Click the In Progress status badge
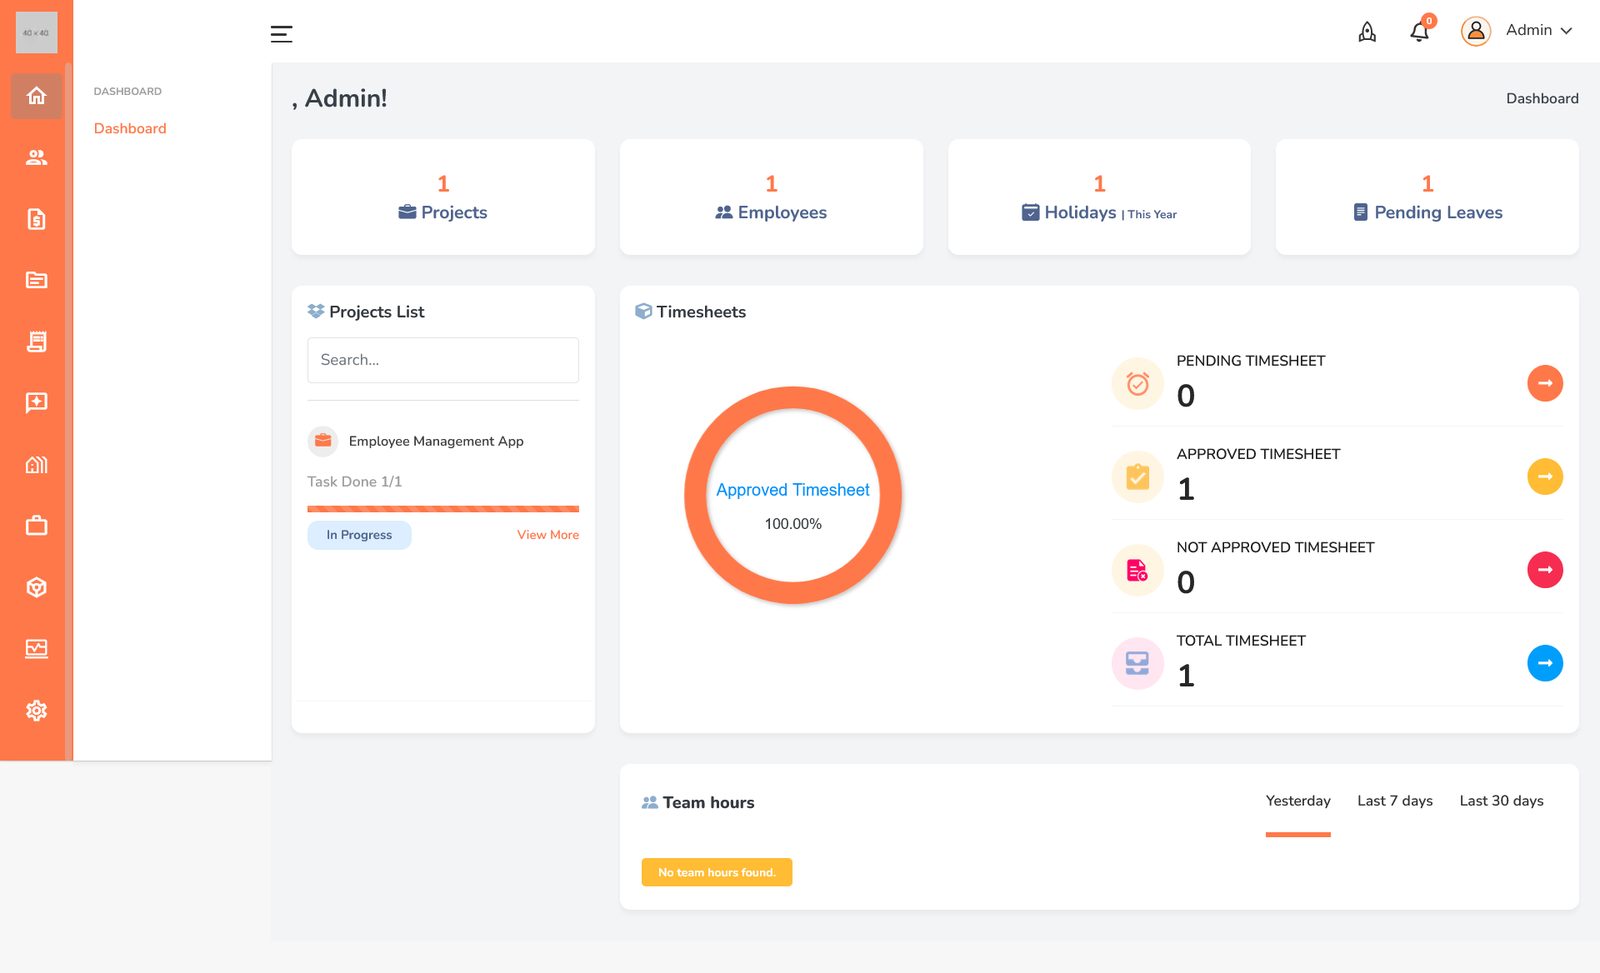The height and width of the screenshot is (973, 1600). point(359,535)
